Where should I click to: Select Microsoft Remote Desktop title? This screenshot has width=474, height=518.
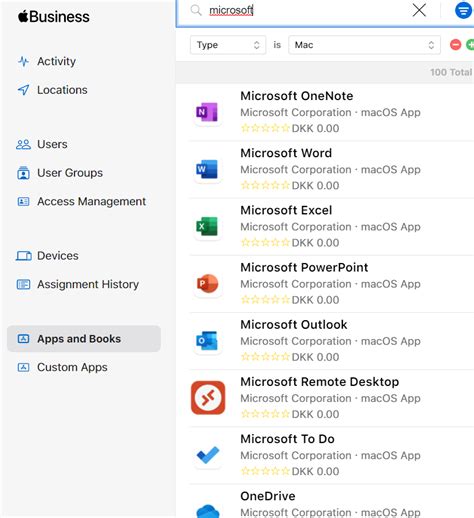tap(320, 382)
